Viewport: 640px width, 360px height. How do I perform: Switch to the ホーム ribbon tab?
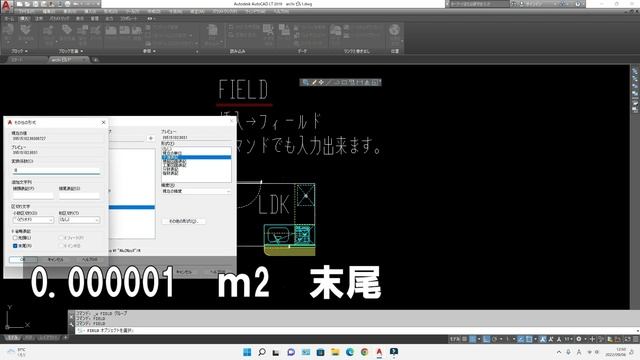(x=9, y=18)
